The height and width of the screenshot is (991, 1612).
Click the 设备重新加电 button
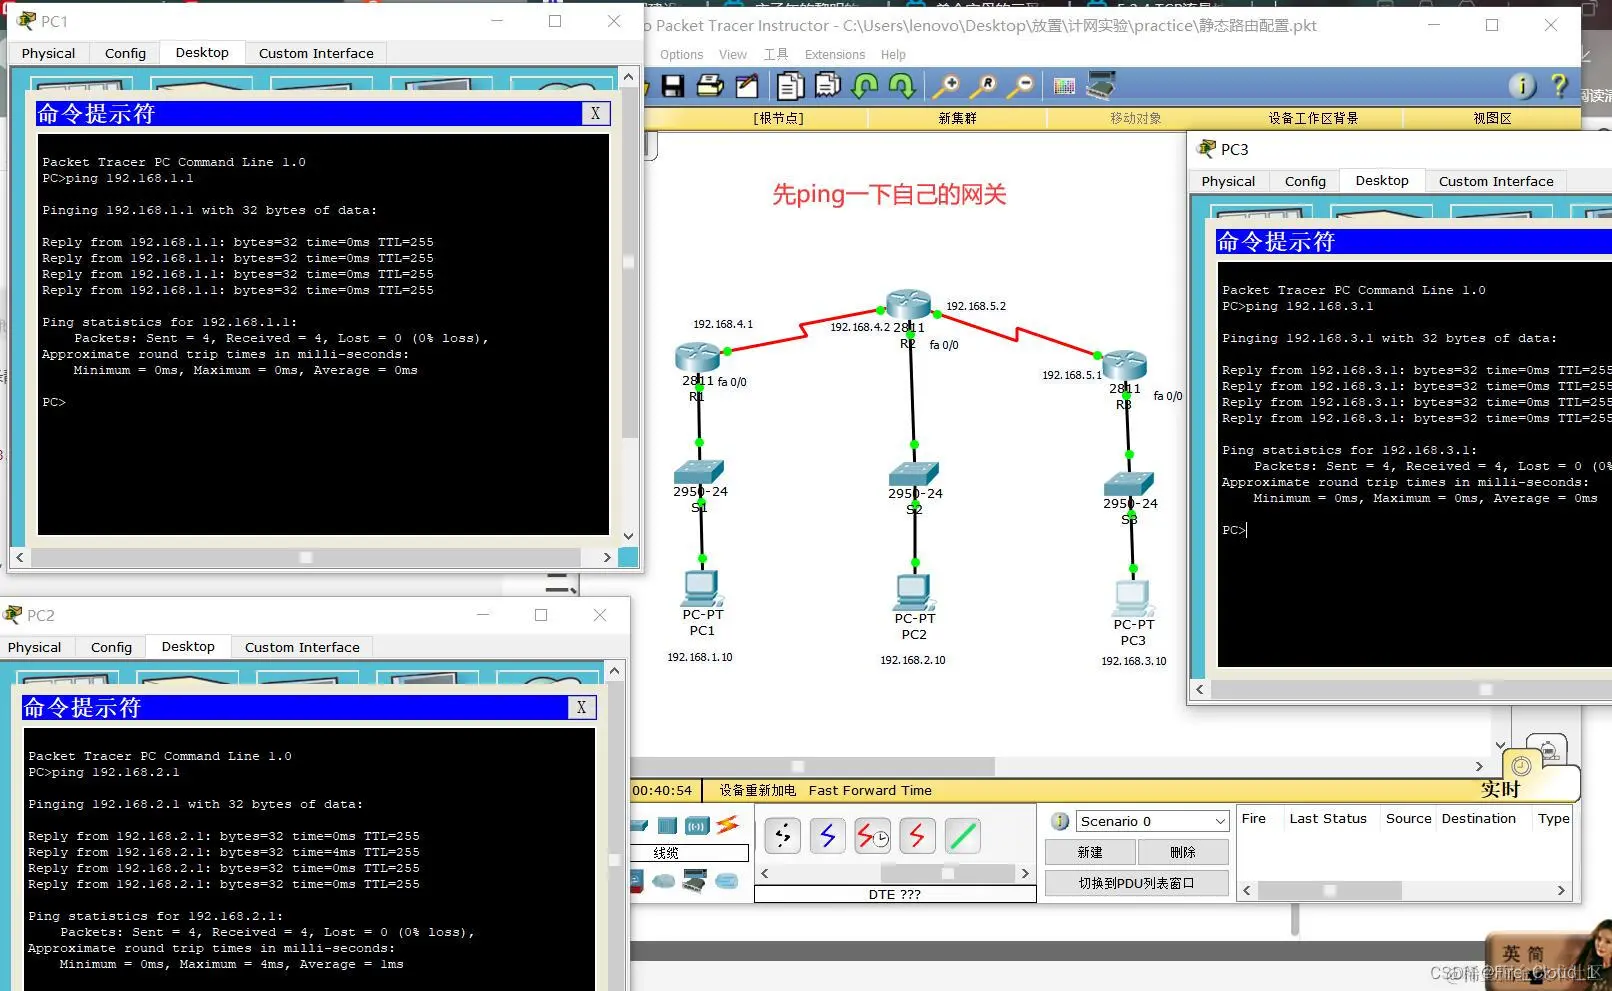[x=757, y=790]
